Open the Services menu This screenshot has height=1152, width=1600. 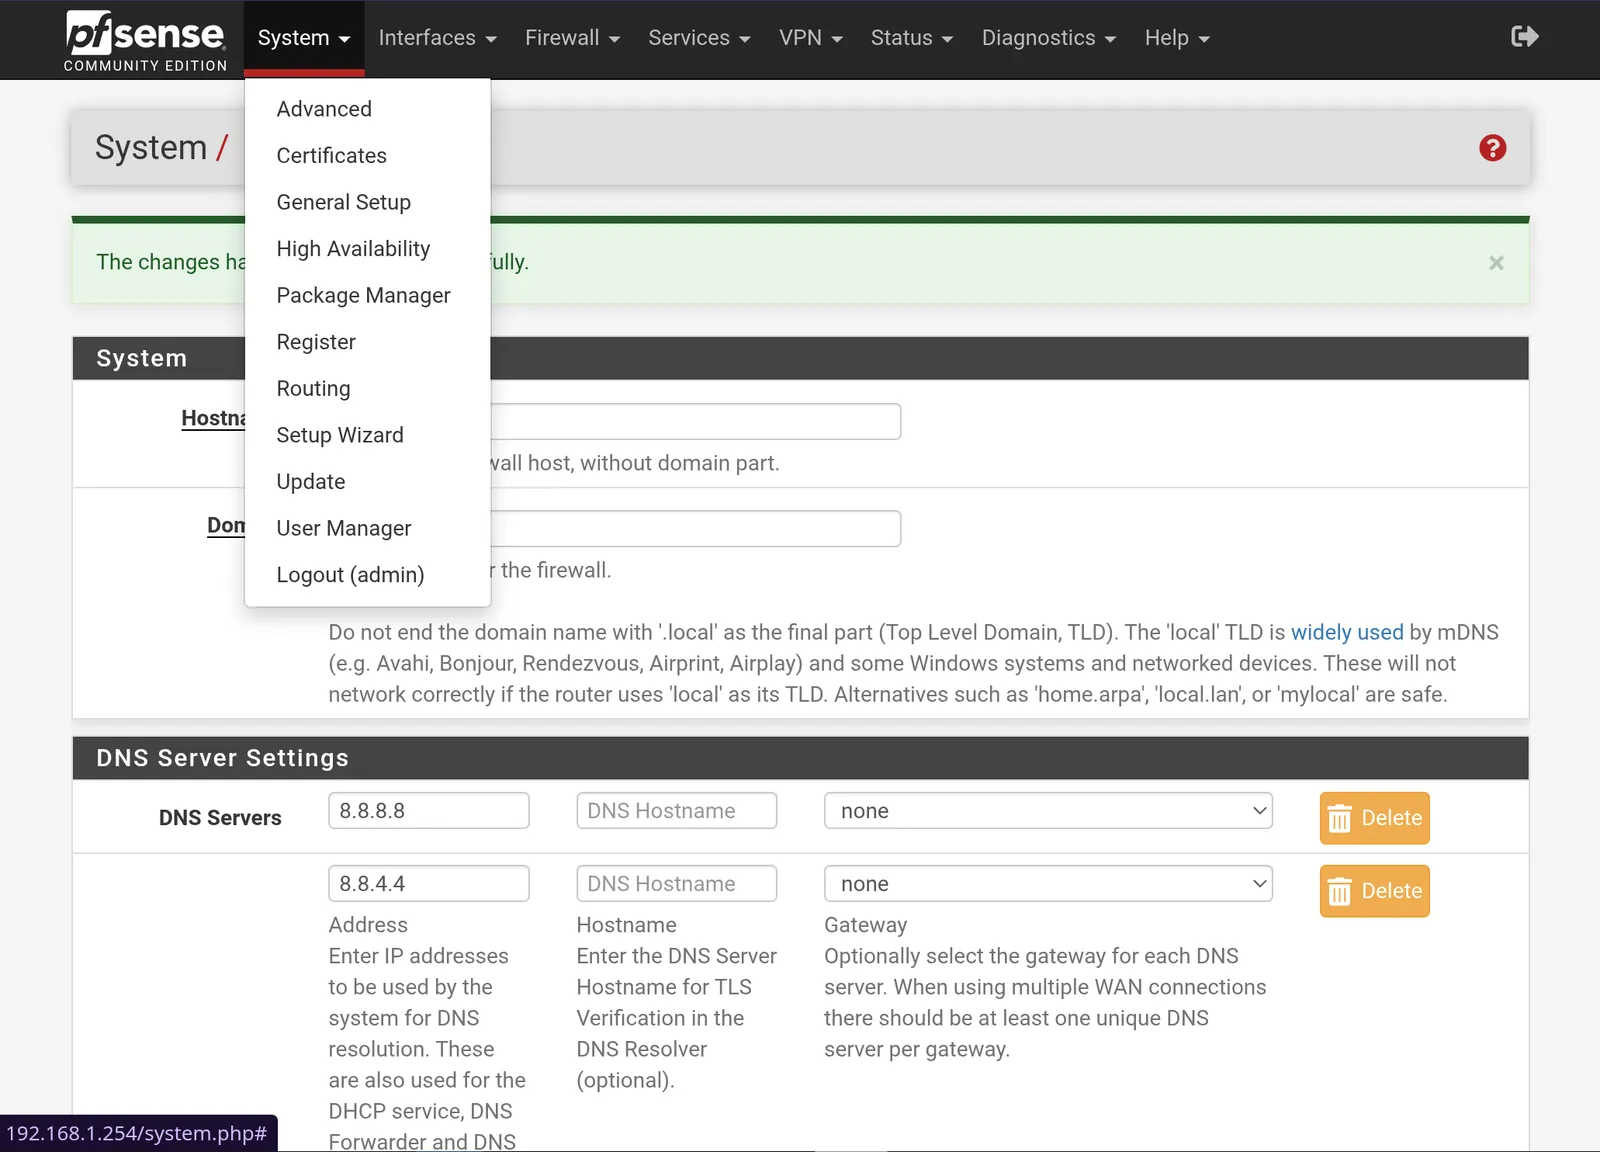point(699,38)
